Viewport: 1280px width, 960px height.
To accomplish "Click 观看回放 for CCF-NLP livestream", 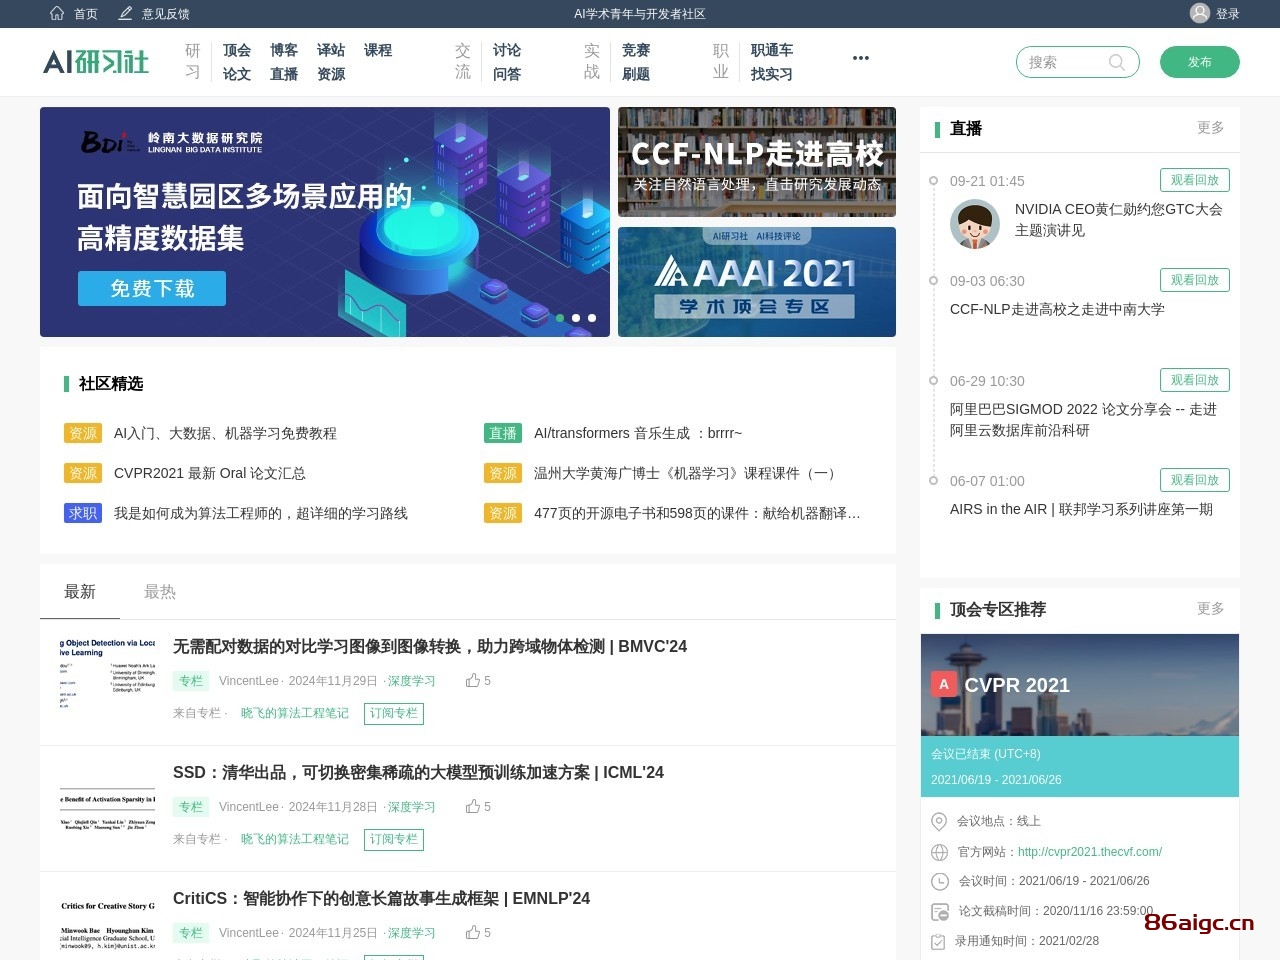I will tap(1195, 280).
